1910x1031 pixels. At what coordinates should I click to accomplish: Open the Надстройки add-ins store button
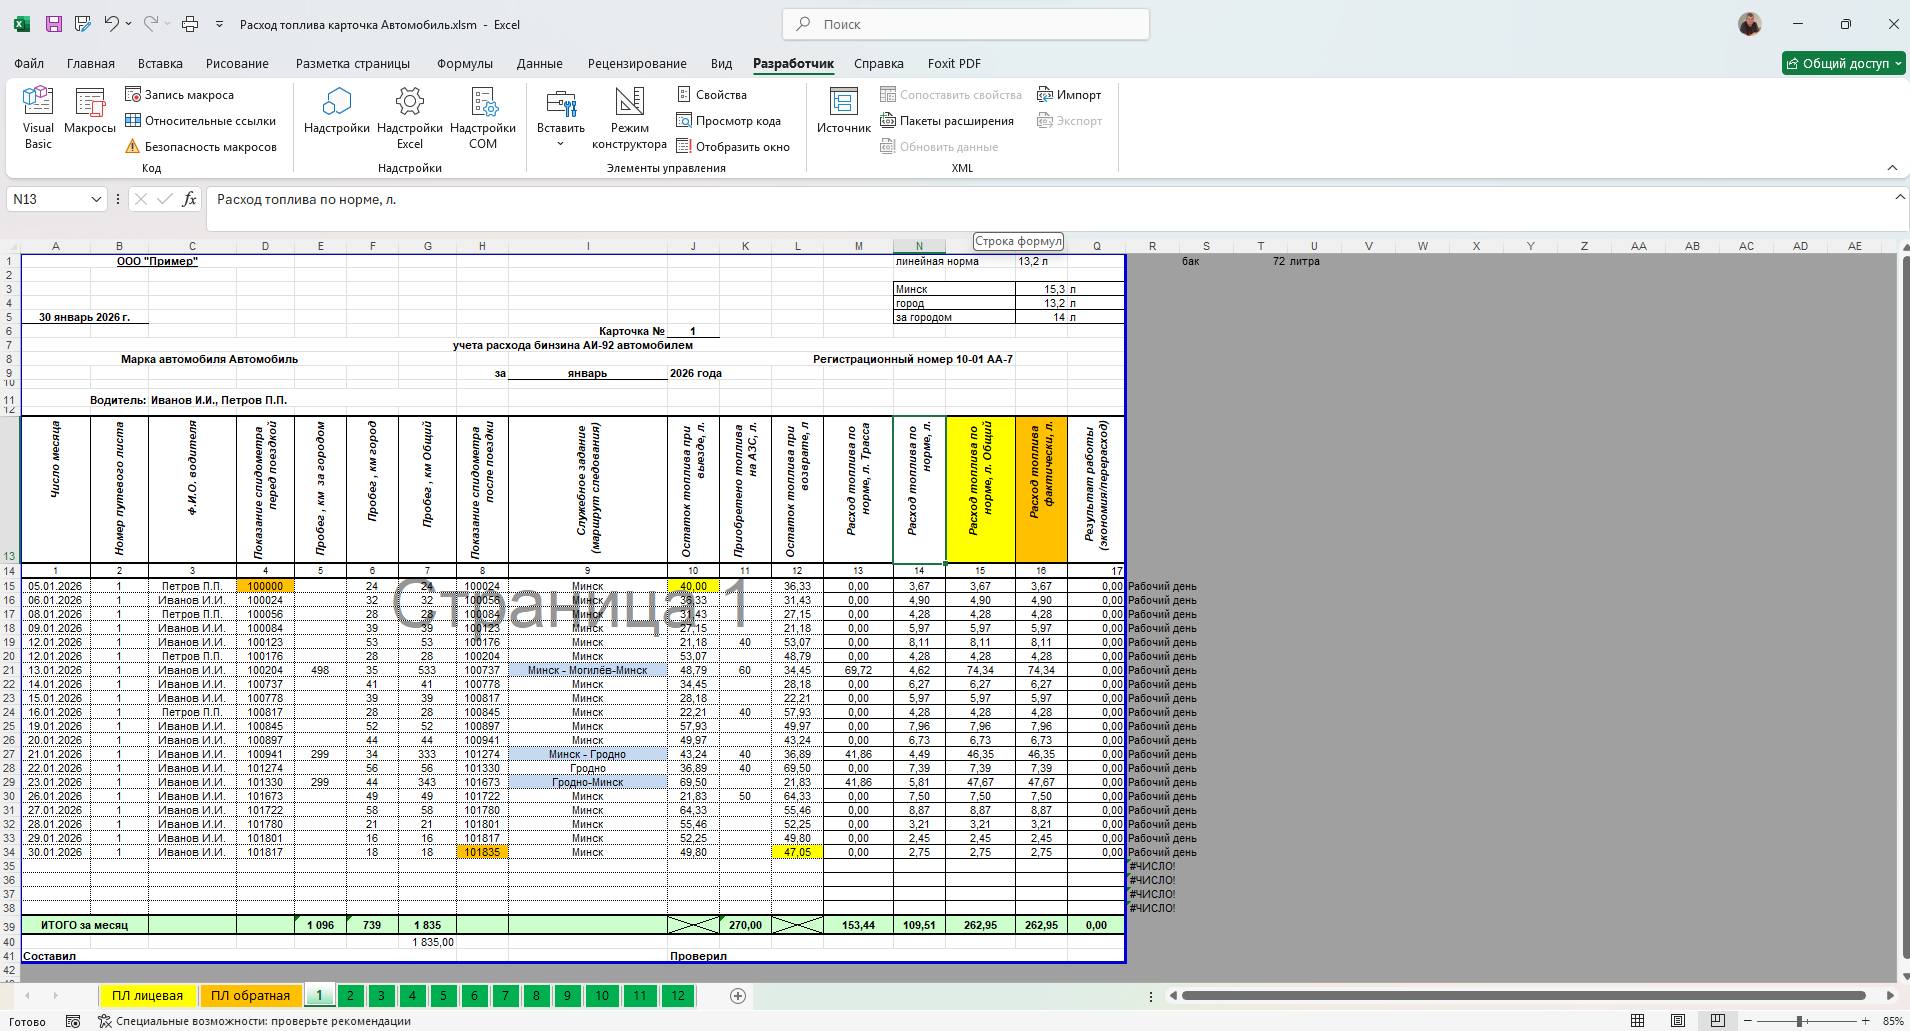point(337,110)
